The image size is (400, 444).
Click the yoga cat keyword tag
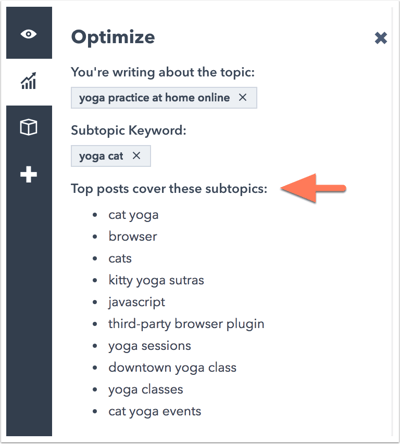pos(111,156)
